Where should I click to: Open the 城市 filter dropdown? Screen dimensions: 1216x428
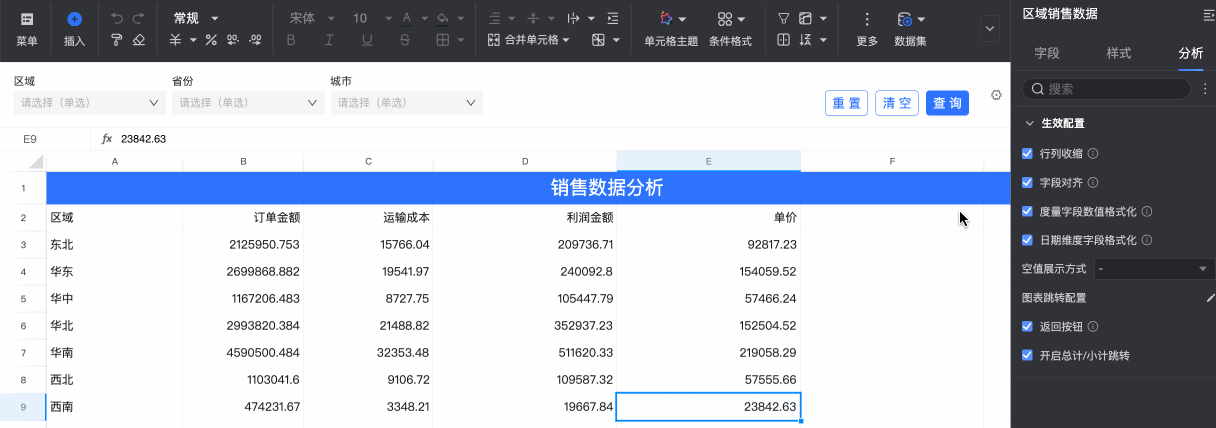tap(406, 102)
